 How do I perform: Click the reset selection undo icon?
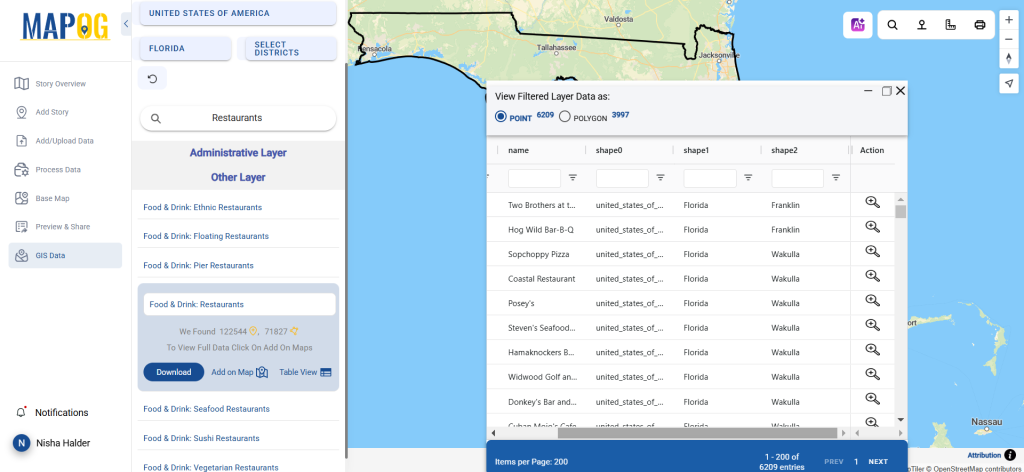(x=152, y=78)
